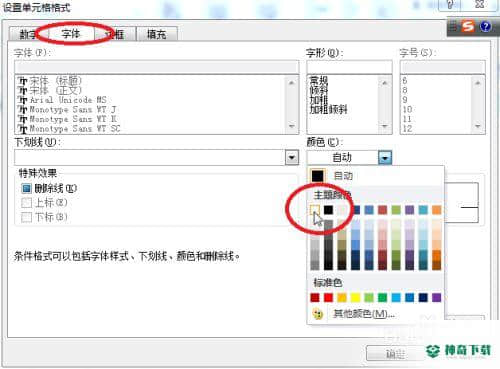Image resolution: width=500 pixels, height=369 pixels.
Task: Click the orange Sogou S icon
Action: 468,26
